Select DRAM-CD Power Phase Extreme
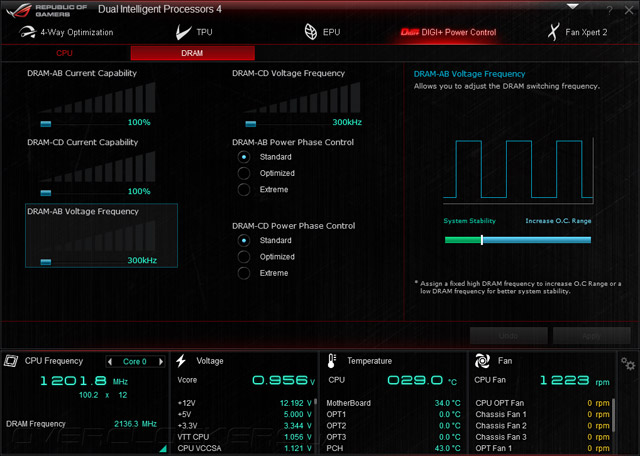640x456 pixels. click(x=244, y=273)
